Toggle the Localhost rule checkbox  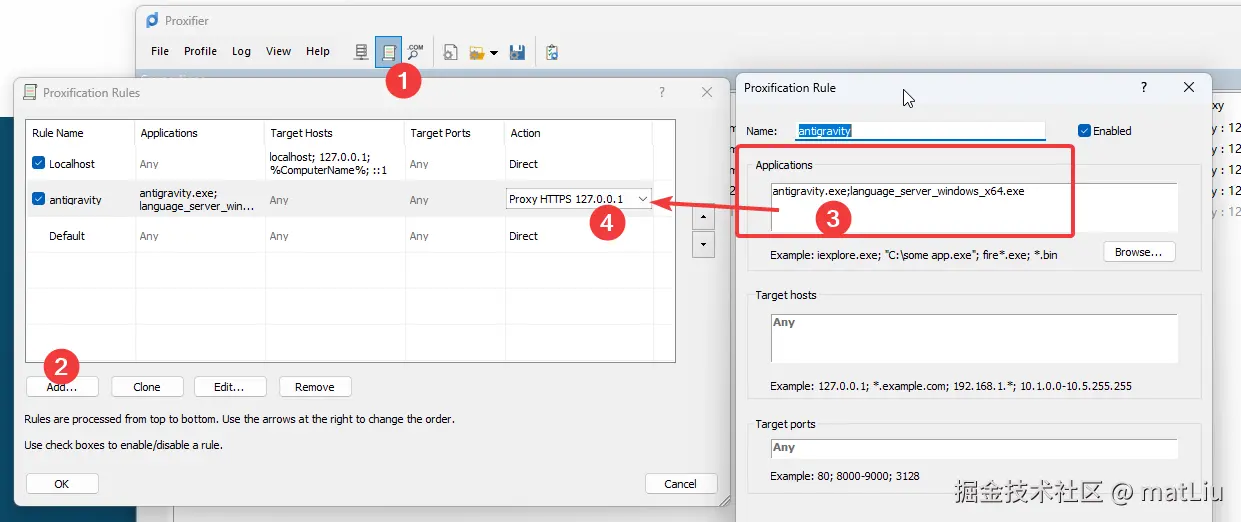coord(39,163)
